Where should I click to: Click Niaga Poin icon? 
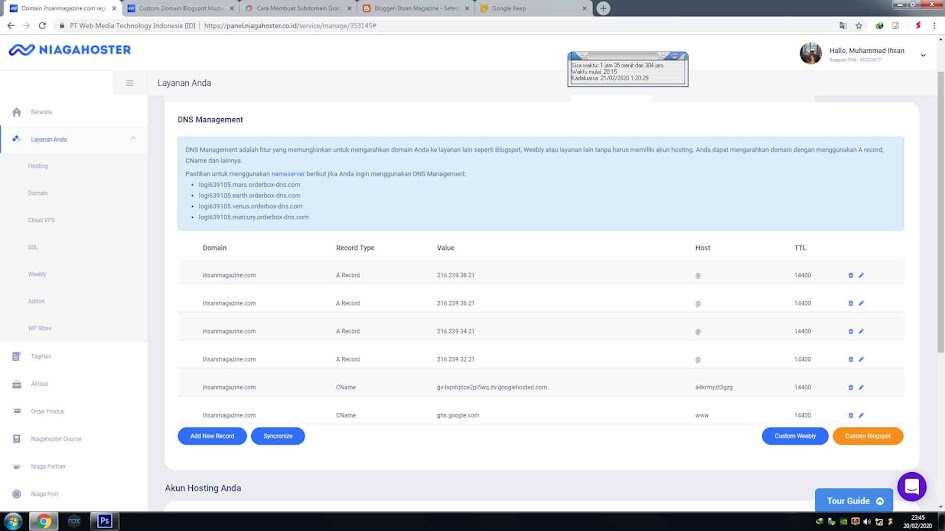pos(16,494)
